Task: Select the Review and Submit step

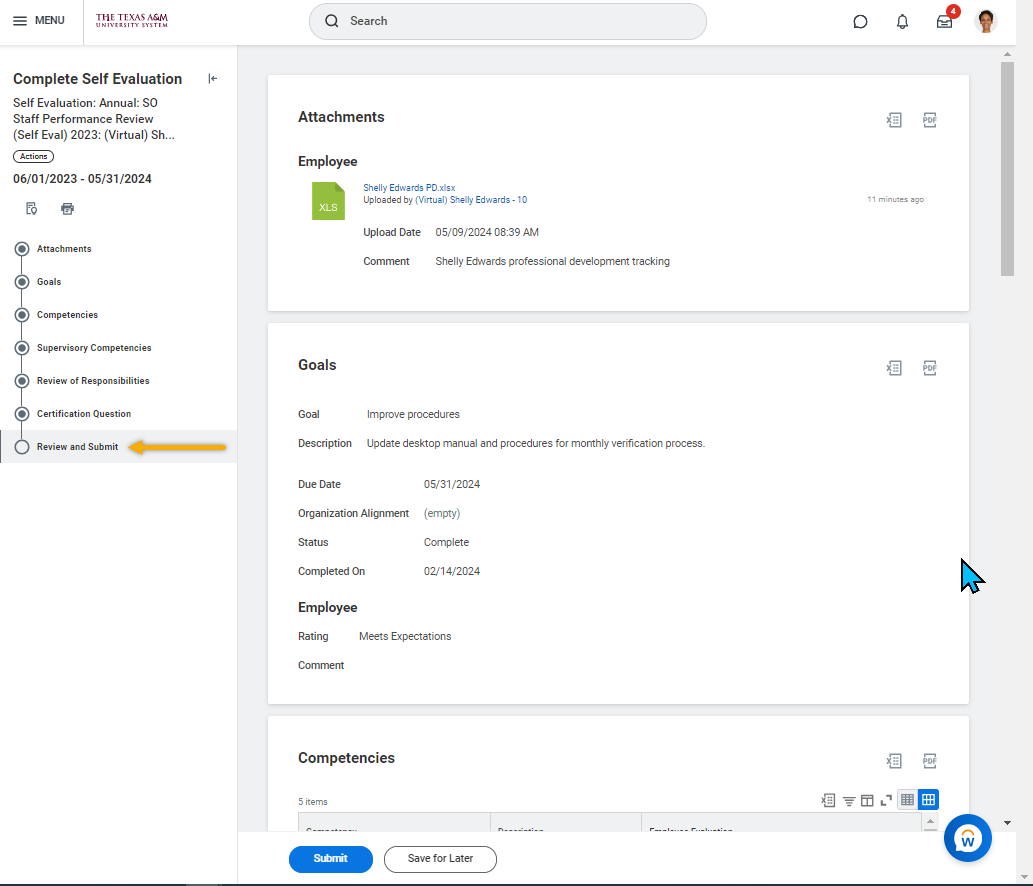Action: pos(77,447)
